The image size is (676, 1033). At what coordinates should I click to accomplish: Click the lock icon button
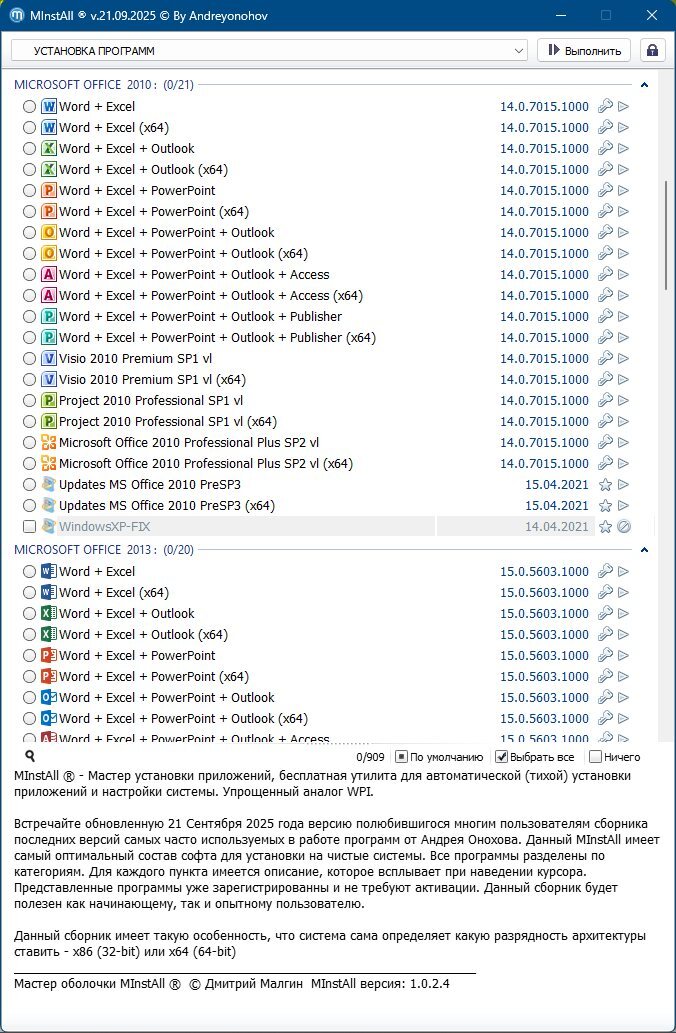point(653,50)
